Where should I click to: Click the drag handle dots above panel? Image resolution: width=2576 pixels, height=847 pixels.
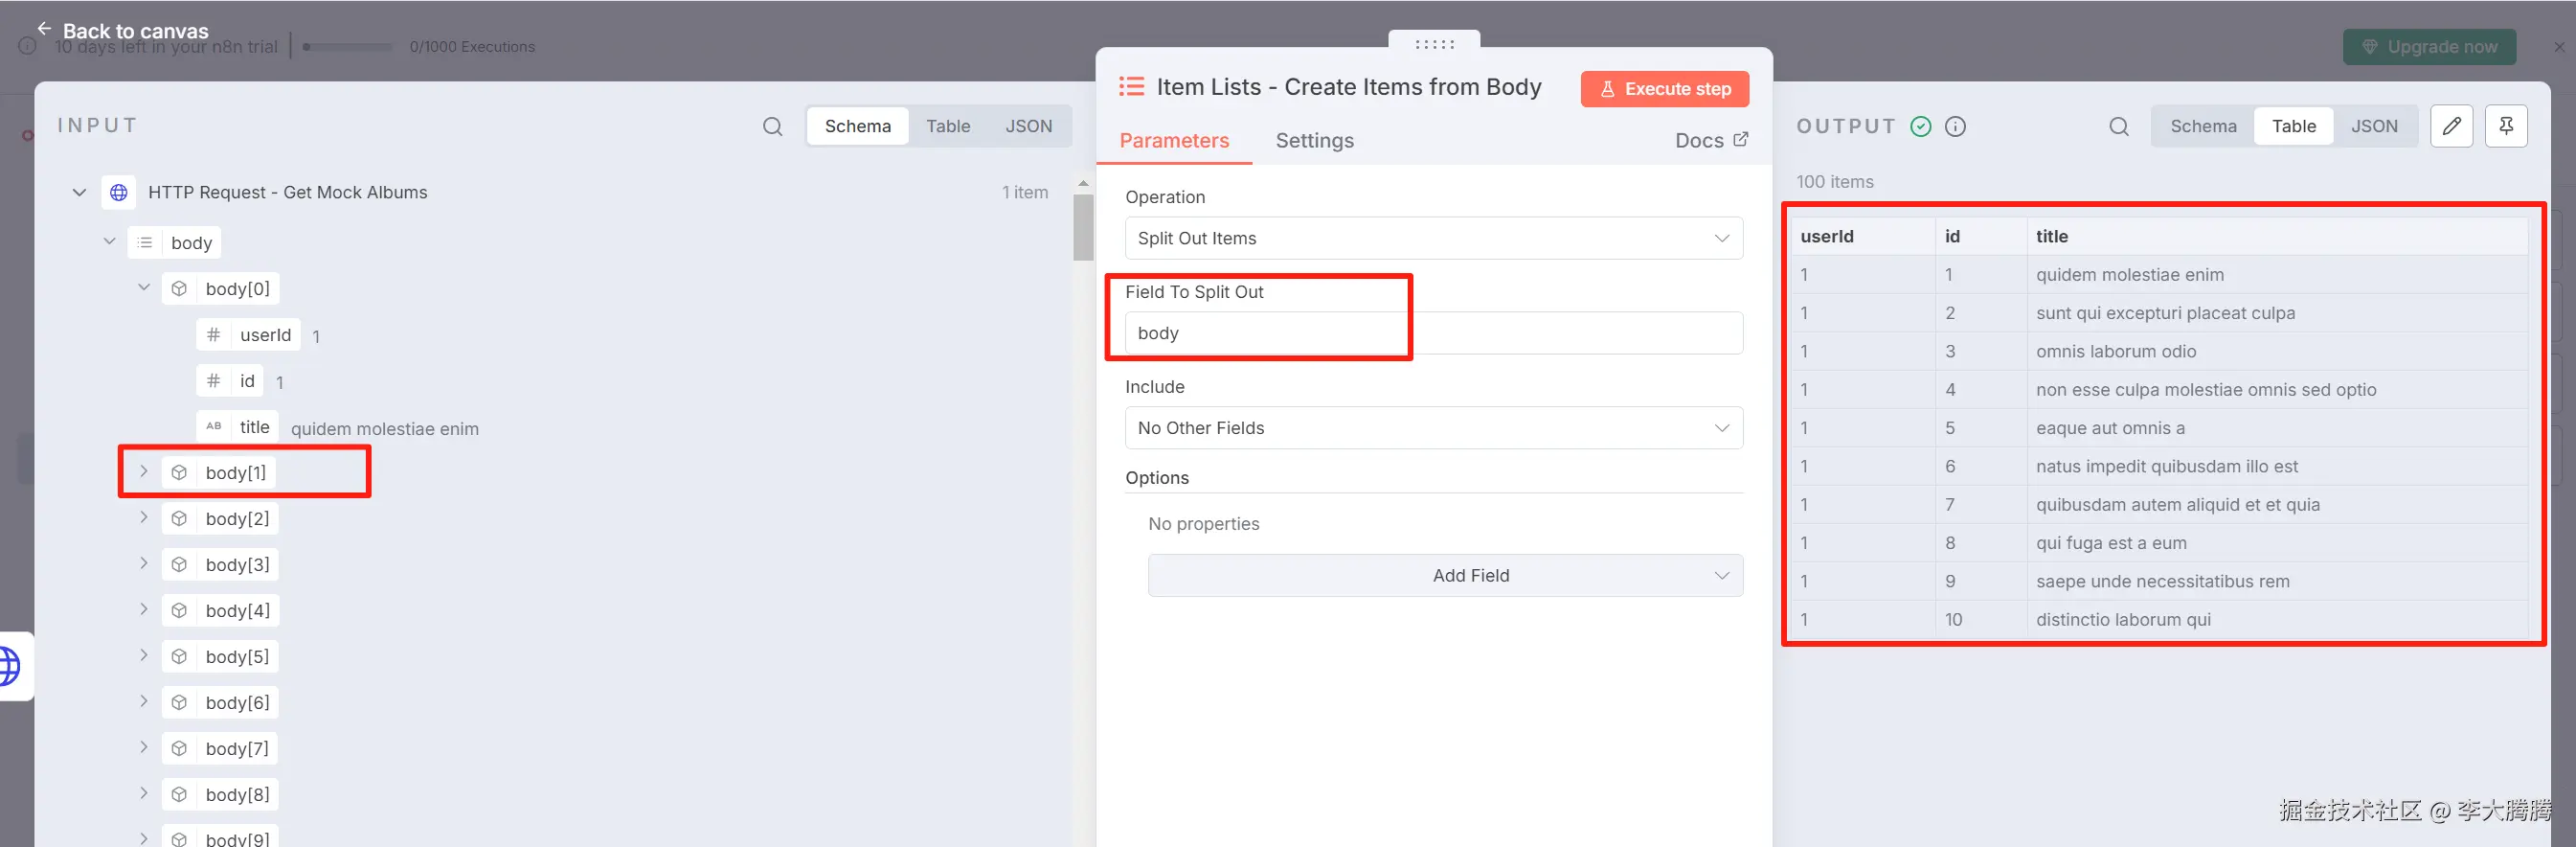(1434, 44)
